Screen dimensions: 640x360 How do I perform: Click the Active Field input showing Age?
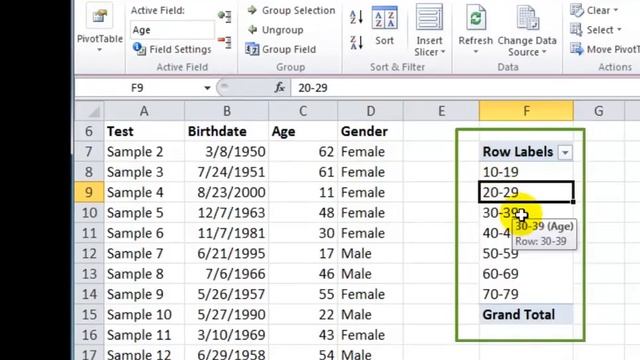pyautogui.click(x=172, y=30)
